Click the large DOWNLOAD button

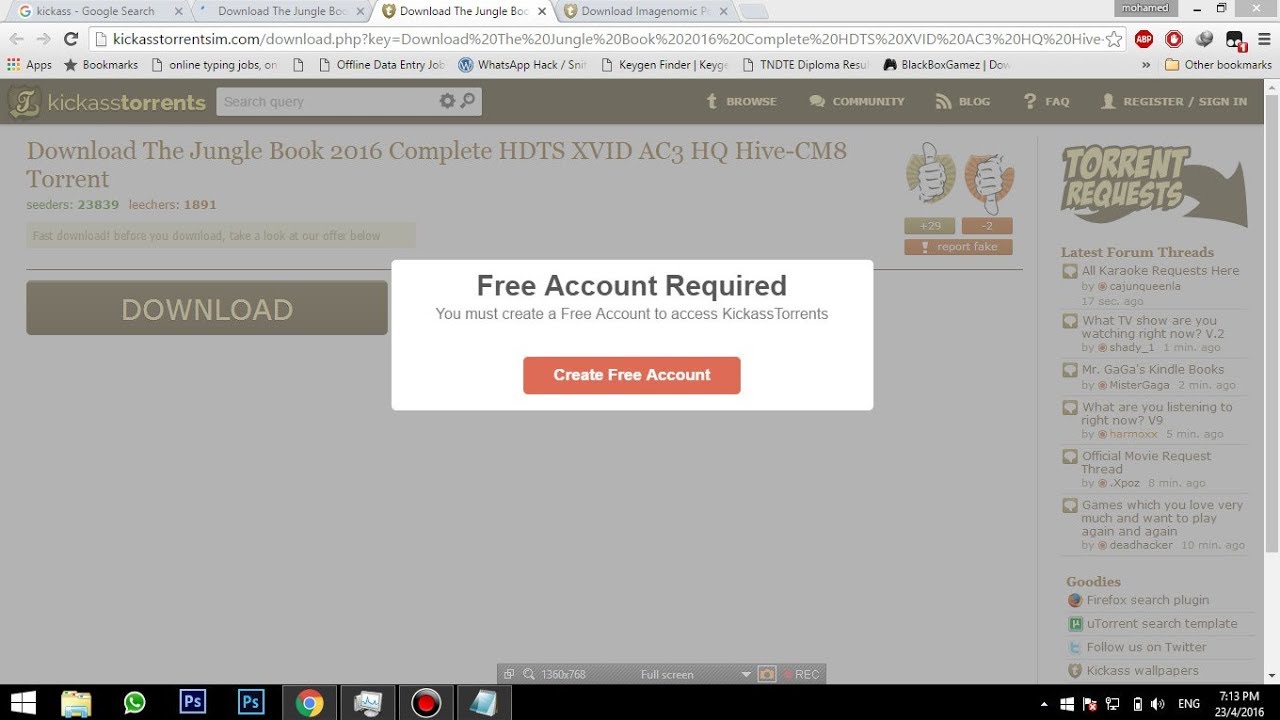(x=207, y=309)
